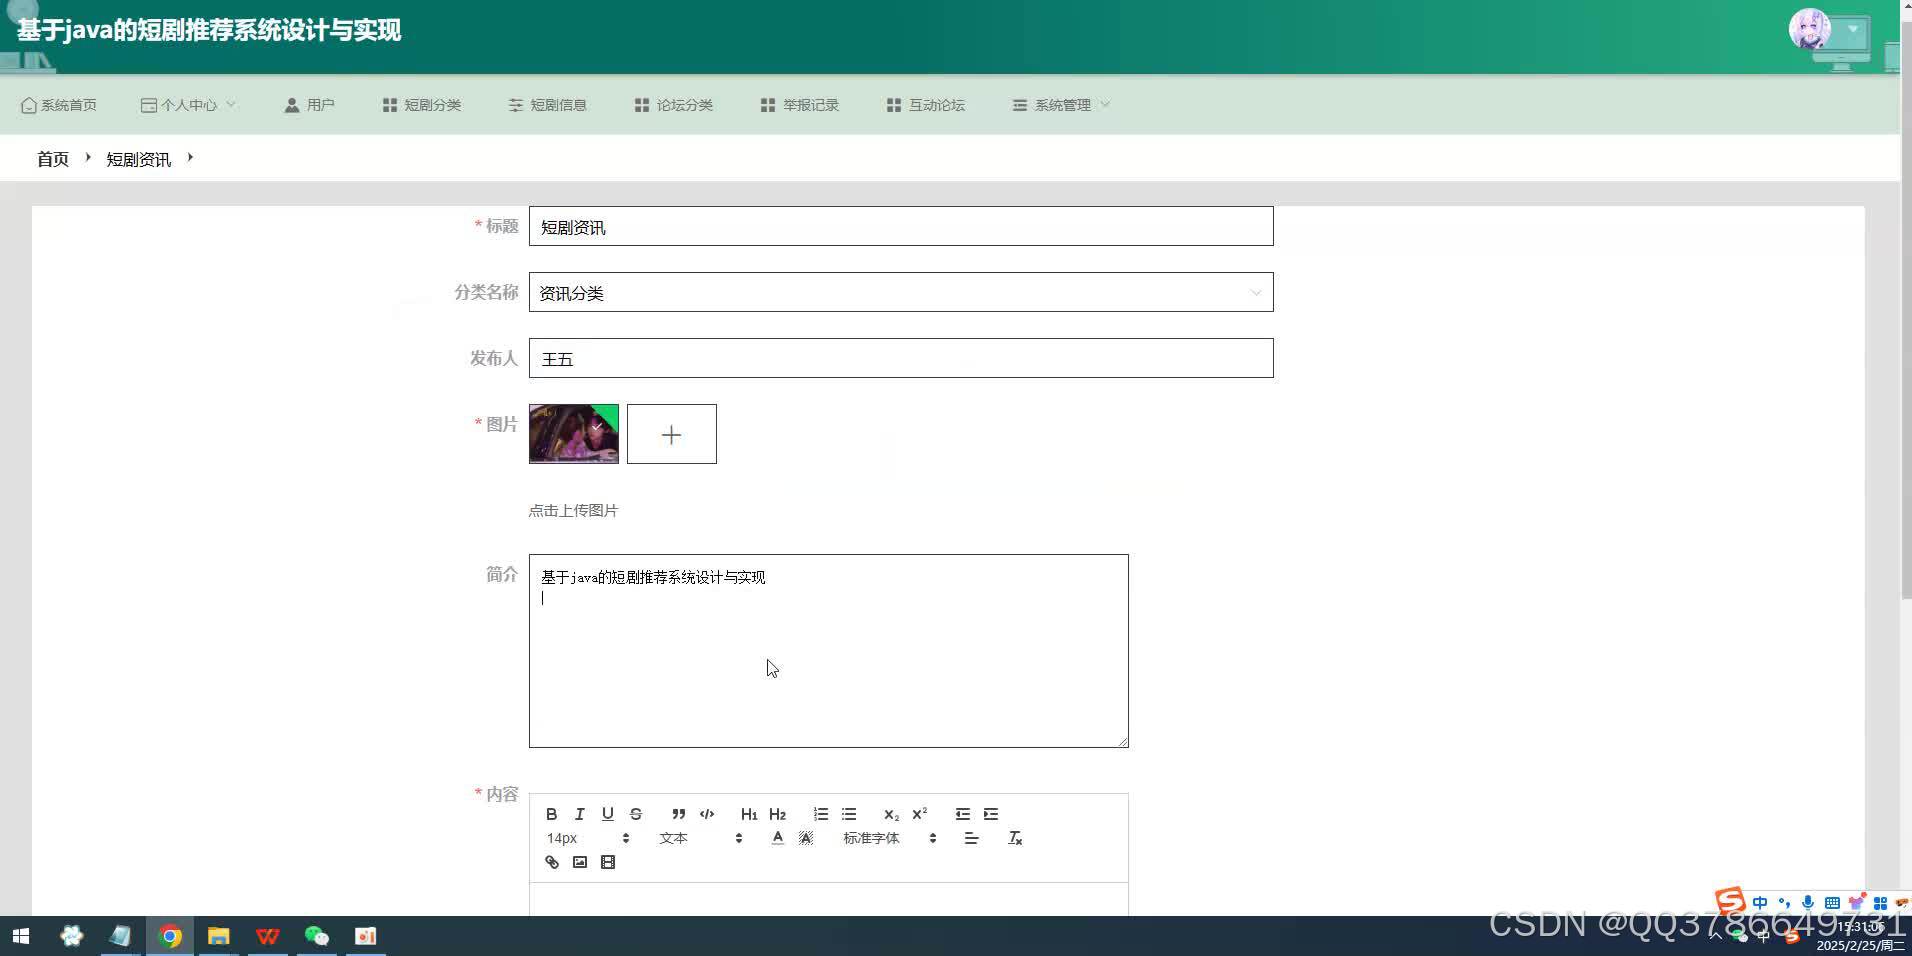The width and height of the screenshot is (1912, 956).
Task: Clear text formatting with the Tx icon
Action: pos(1015,838)
